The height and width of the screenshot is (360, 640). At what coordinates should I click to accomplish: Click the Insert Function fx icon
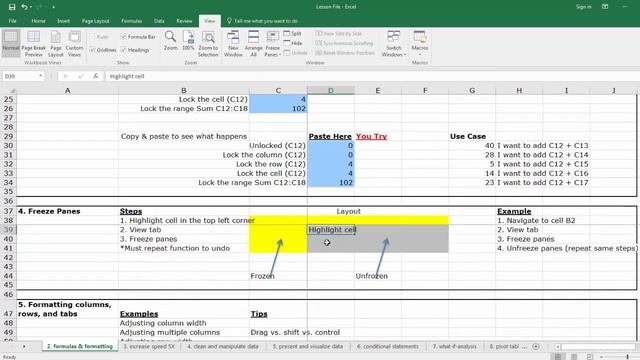[96, 76]
